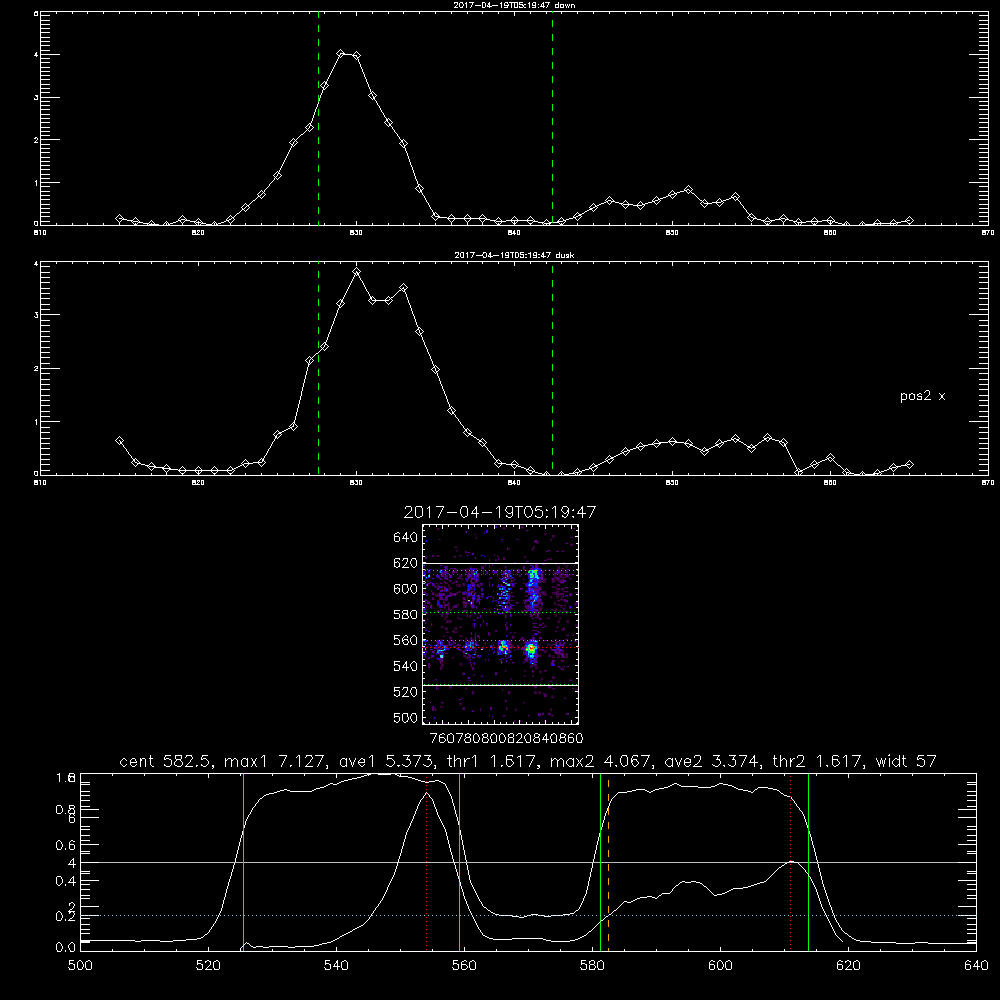
Task: Click the green vertical line near 614 in bottom plot
Action: pyautogui.click(x=808, y=862)
